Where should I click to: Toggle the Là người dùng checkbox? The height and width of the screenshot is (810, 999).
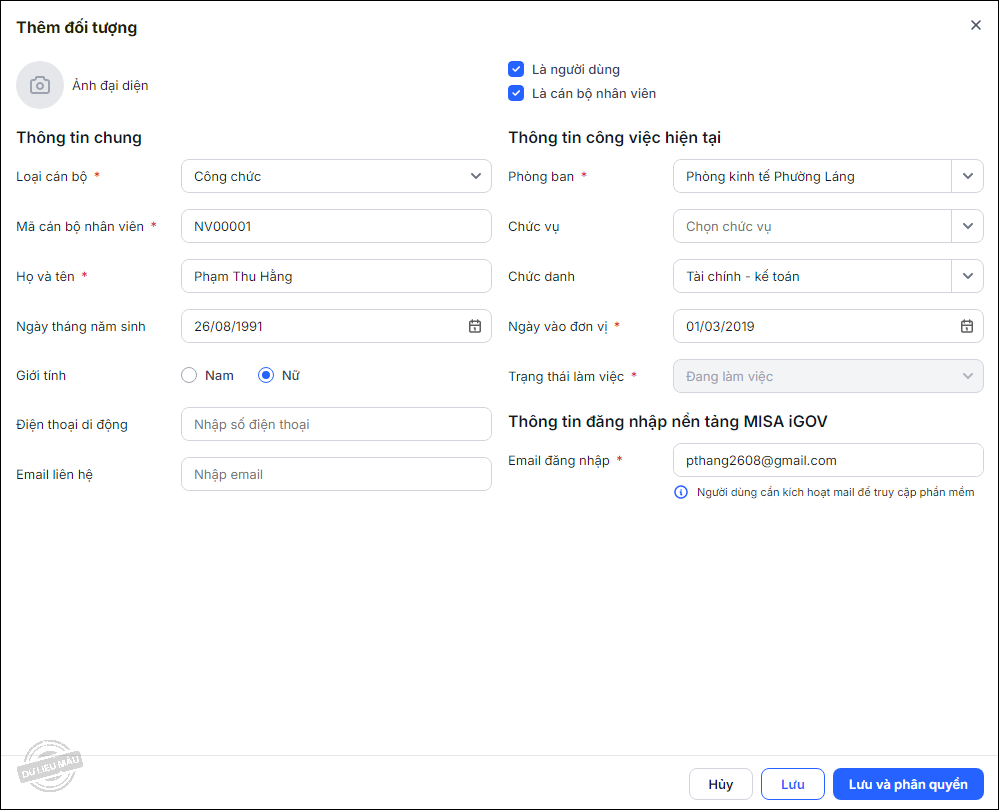coord(516,69)
